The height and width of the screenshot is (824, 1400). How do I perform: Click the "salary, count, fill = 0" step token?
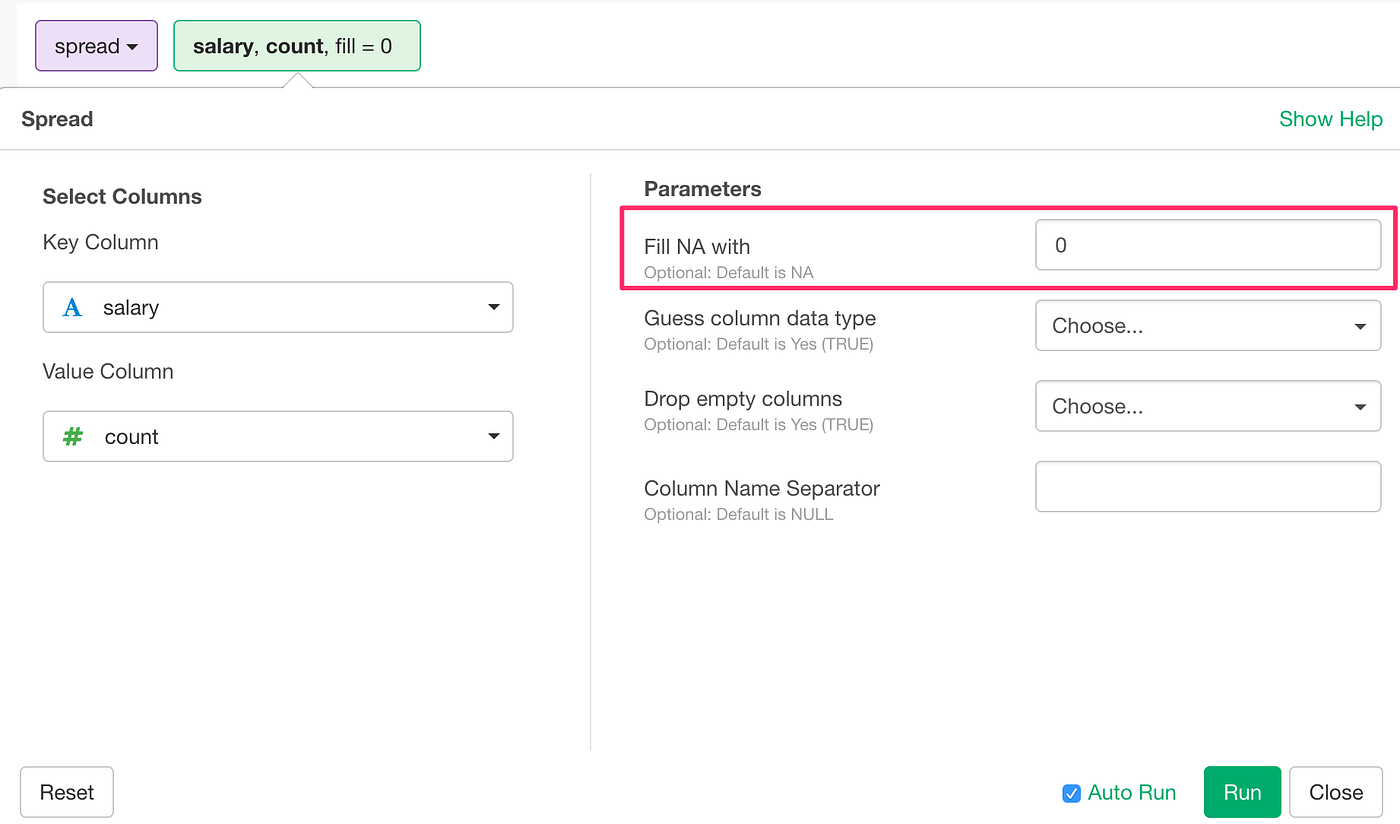pyautogui.click(x=297, y=46)
